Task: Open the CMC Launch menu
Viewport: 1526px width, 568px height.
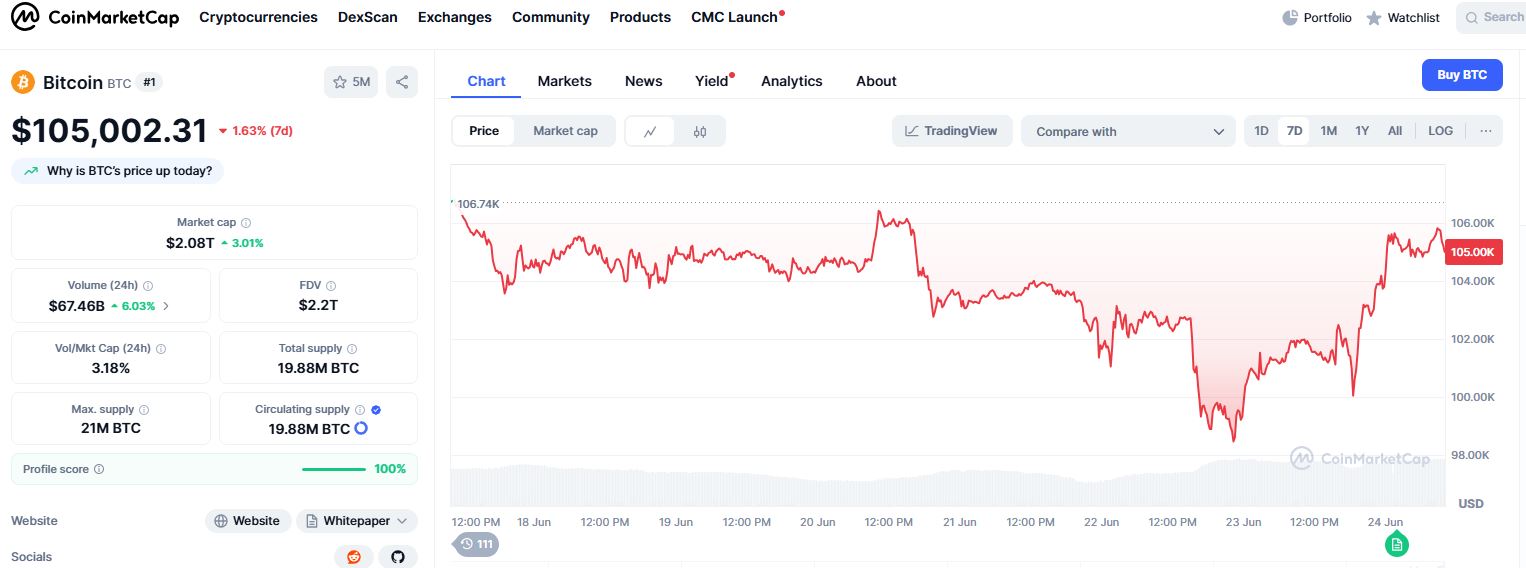Action: click(735, 17)
